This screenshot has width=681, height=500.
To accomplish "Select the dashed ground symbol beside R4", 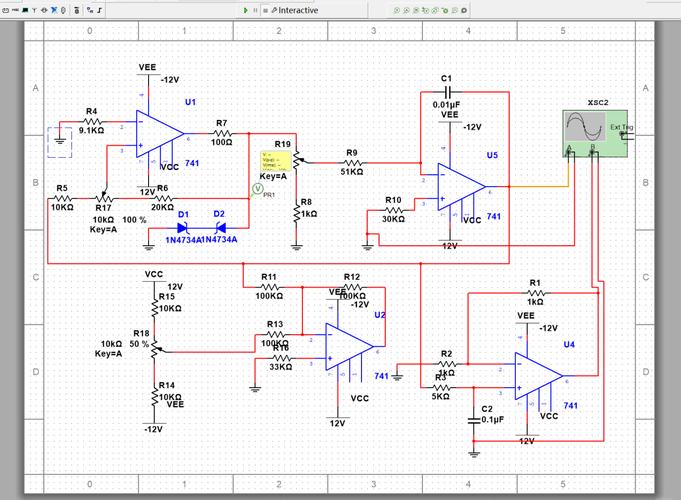I will point(62,142).
